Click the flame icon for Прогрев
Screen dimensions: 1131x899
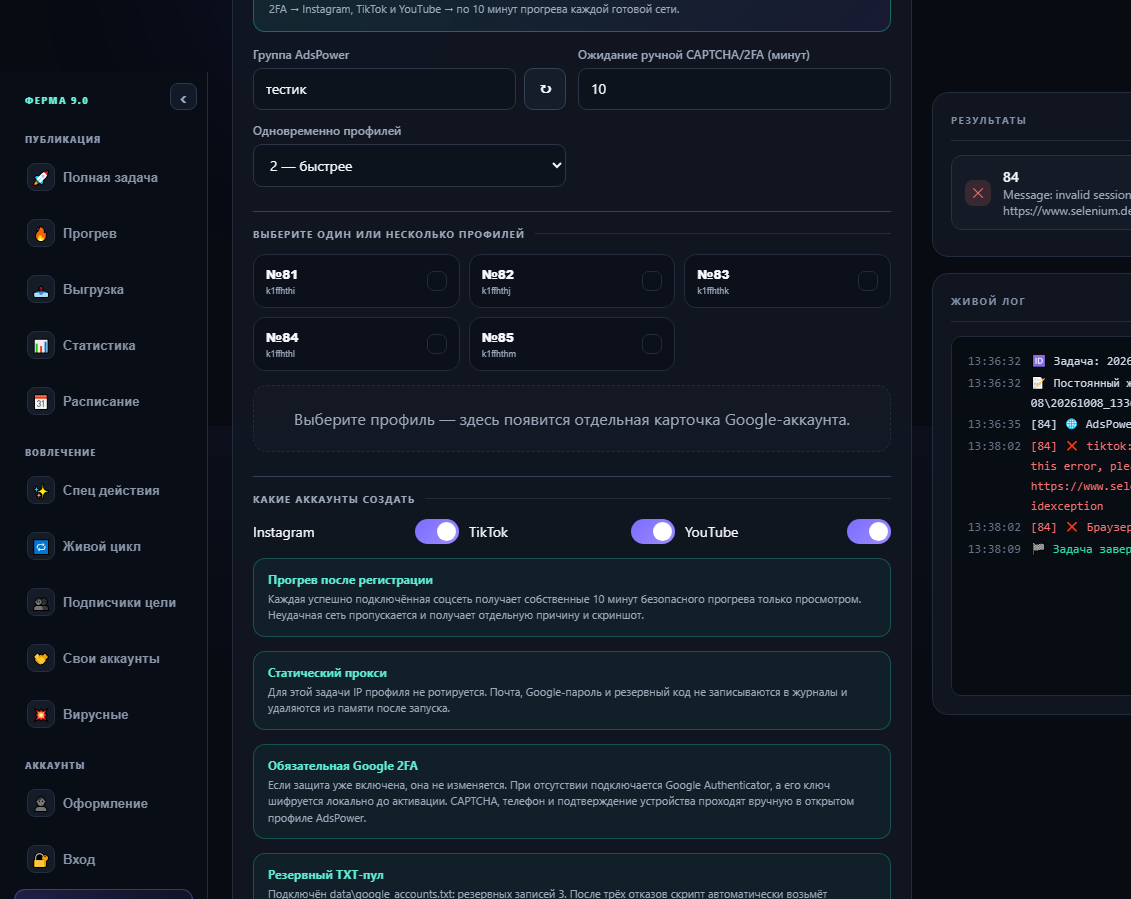[41, 234]
